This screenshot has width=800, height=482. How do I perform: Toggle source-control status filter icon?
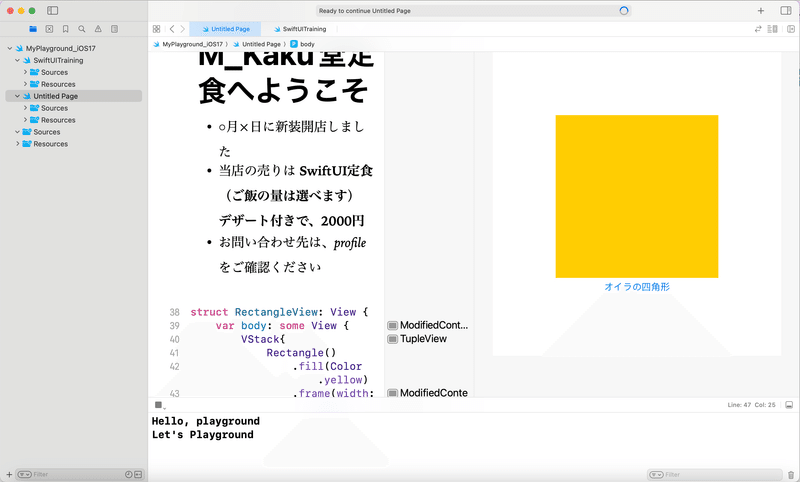138,474
